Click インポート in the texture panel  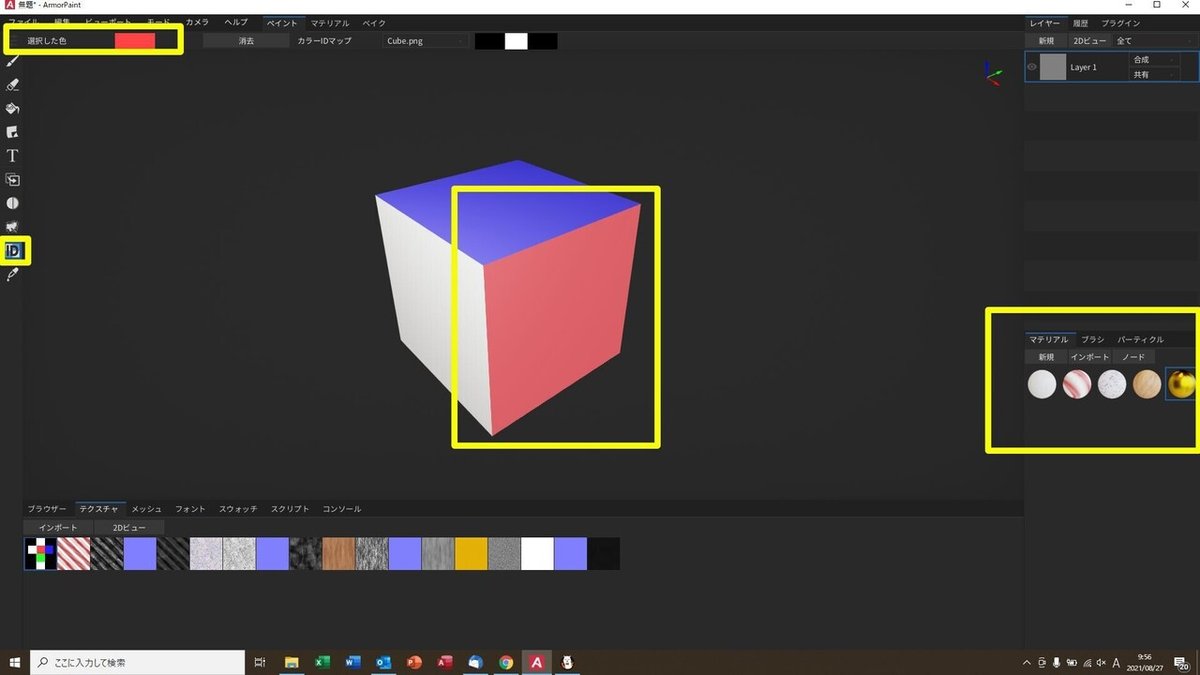pos(58,527)
